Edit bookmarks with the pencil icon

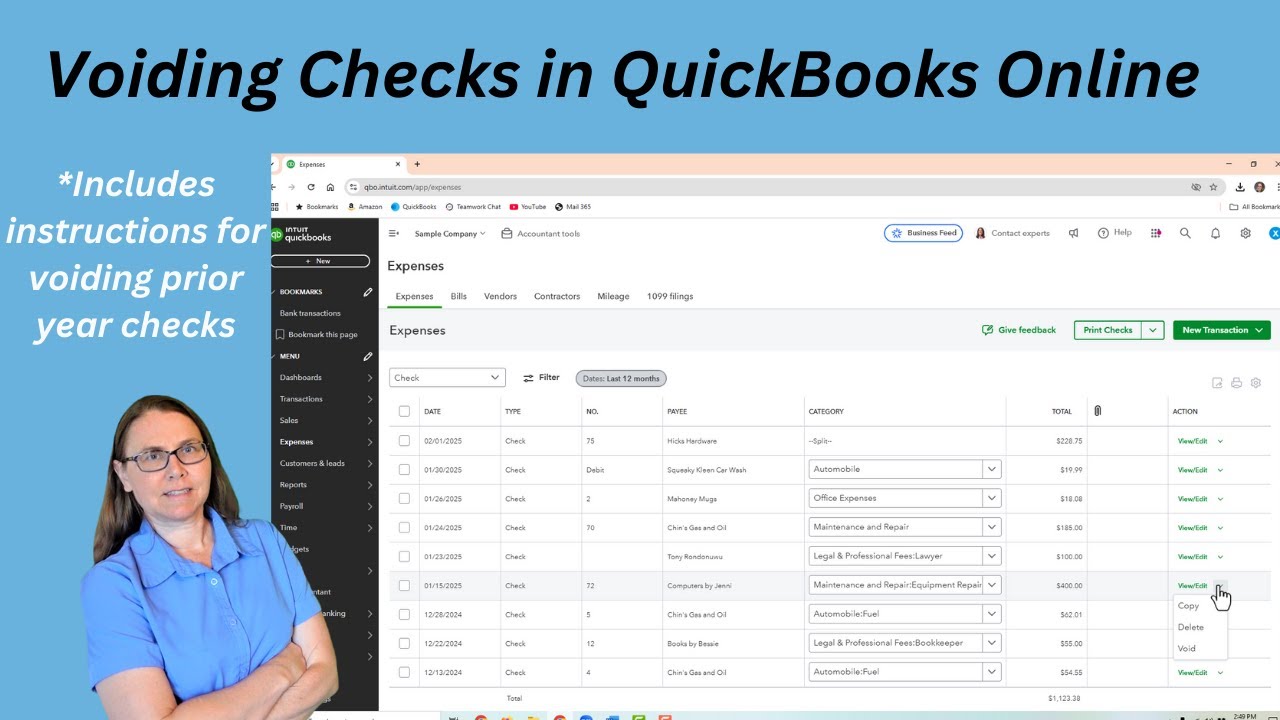click(x=367, y=292)
